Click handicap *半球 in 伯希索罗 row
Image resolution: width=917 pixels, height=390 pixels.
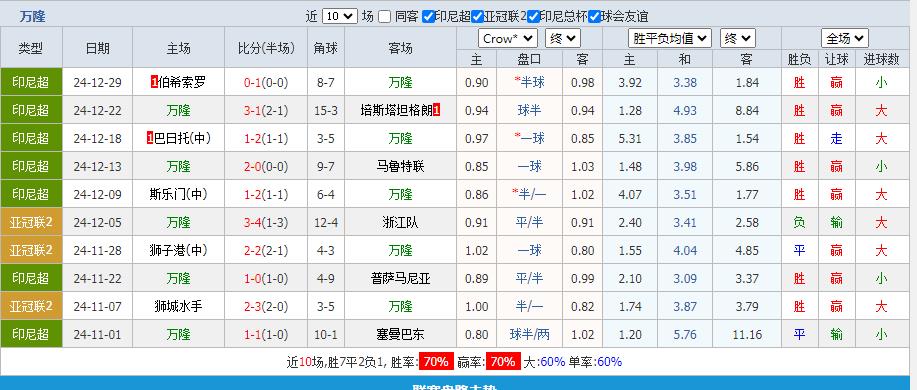pyautogui.click(x=529, y=82)
